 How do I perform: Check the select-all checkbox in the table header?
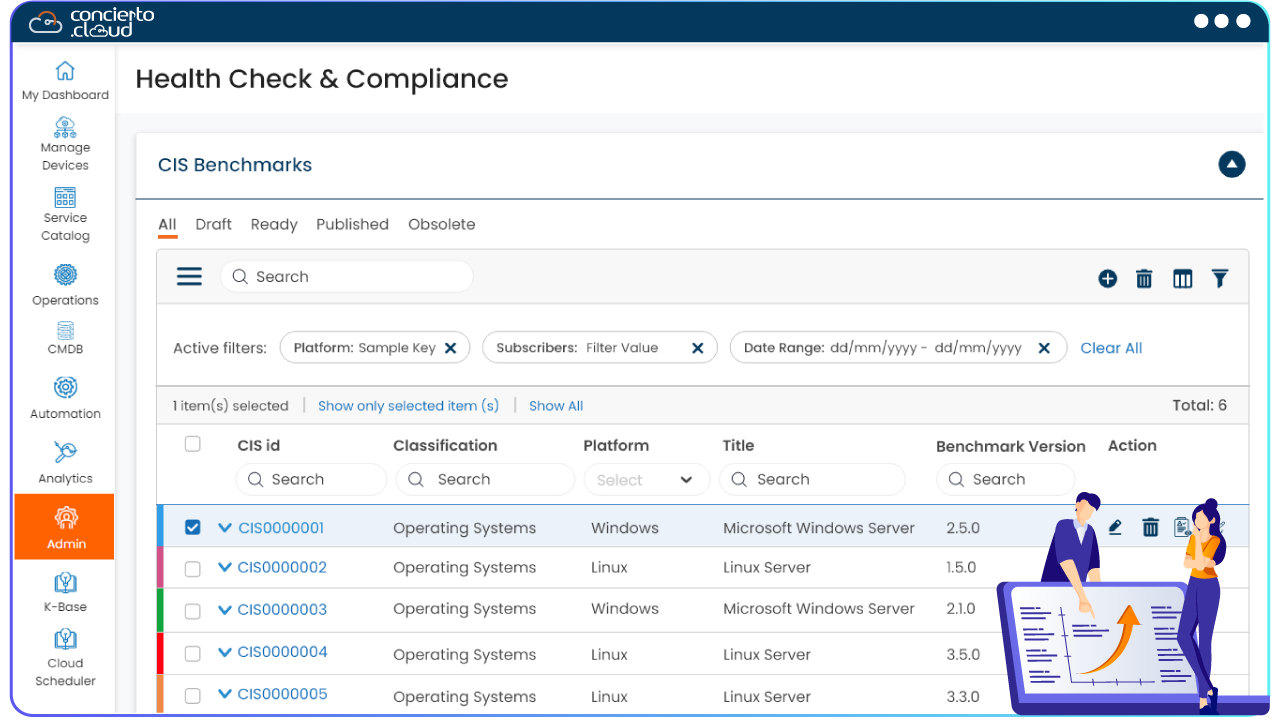pyautogui.click(x=192, y=444)
